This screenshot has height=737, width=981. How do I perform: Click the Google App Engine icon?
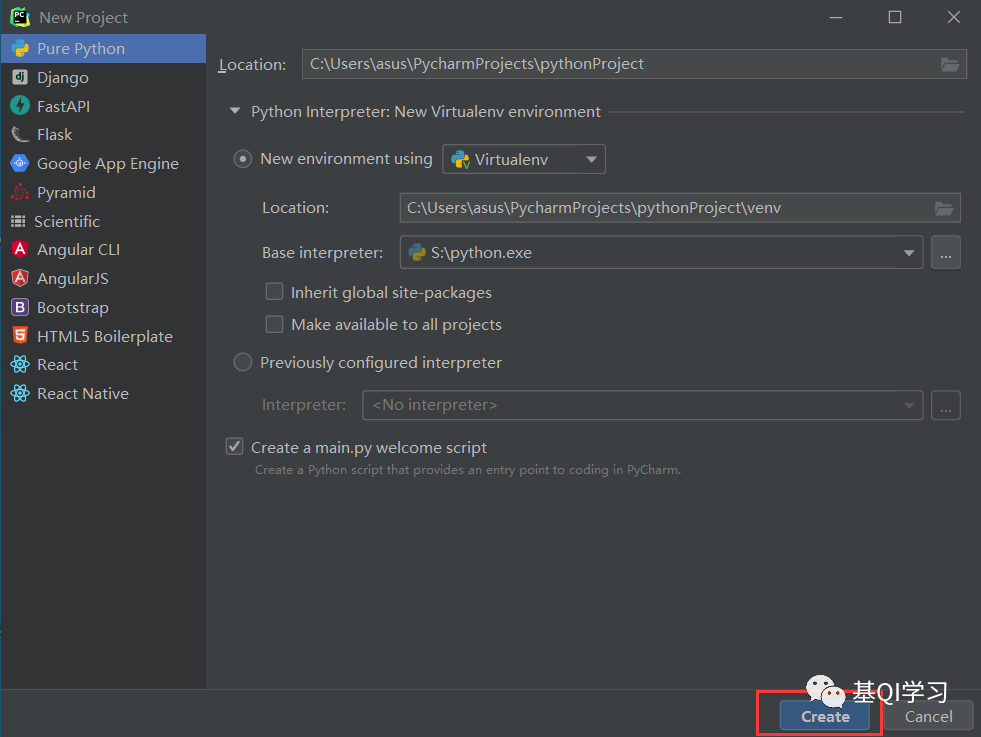pos(20,163)
